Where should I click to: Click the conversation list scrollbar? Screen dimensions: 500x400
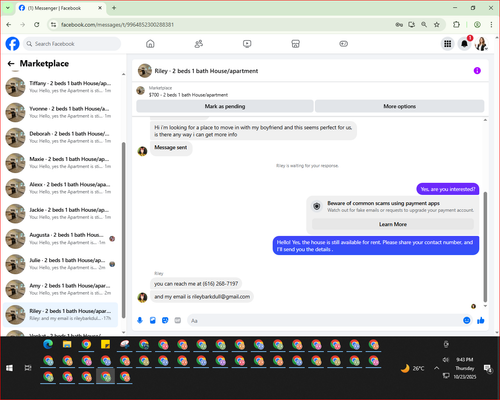[x=124, y=230]
